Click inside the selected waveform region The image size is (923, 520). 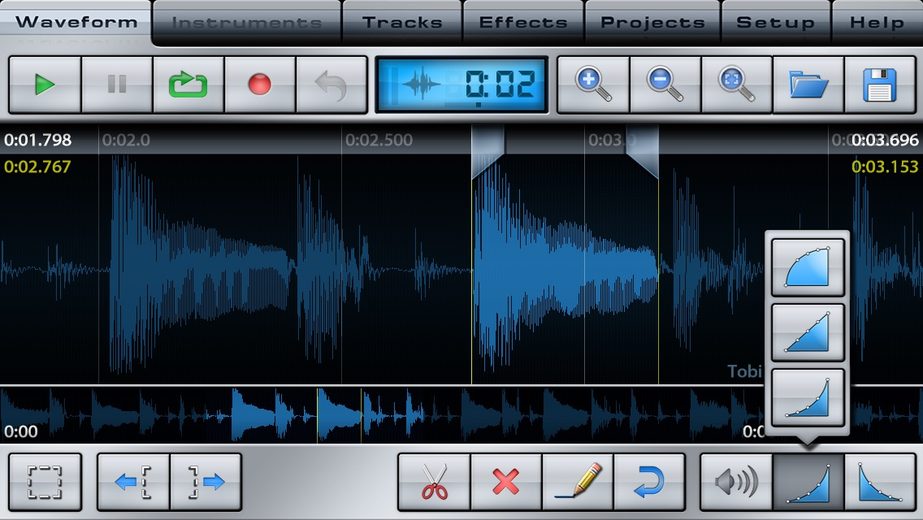(x=565, y=269)
